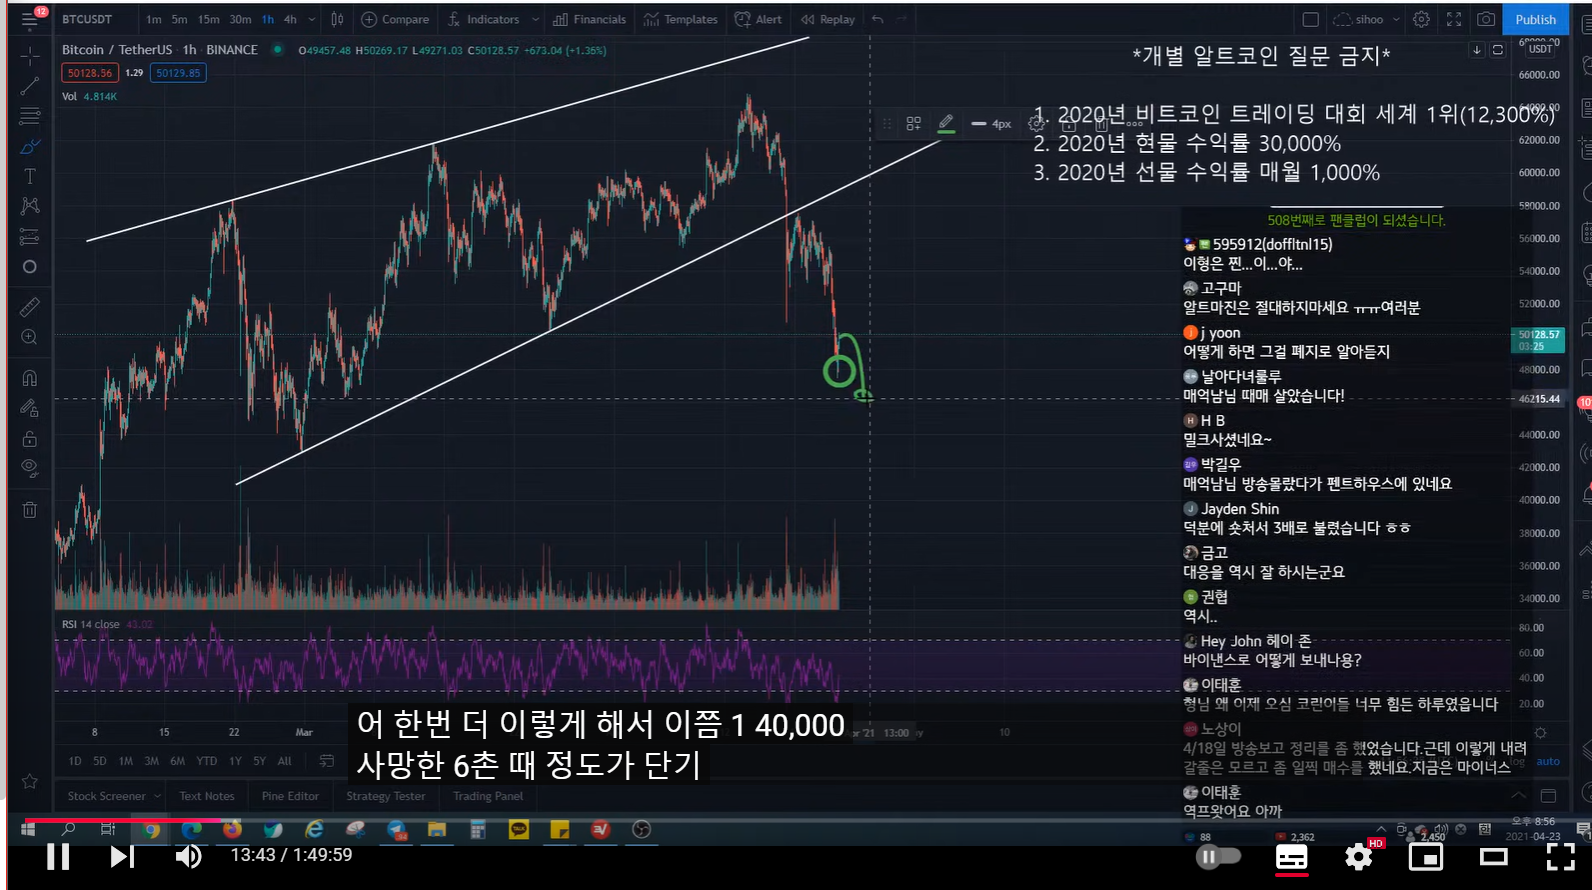Open Compare symbol dialog
Screen dimensions: 1592x890
[x=395, y=19]
